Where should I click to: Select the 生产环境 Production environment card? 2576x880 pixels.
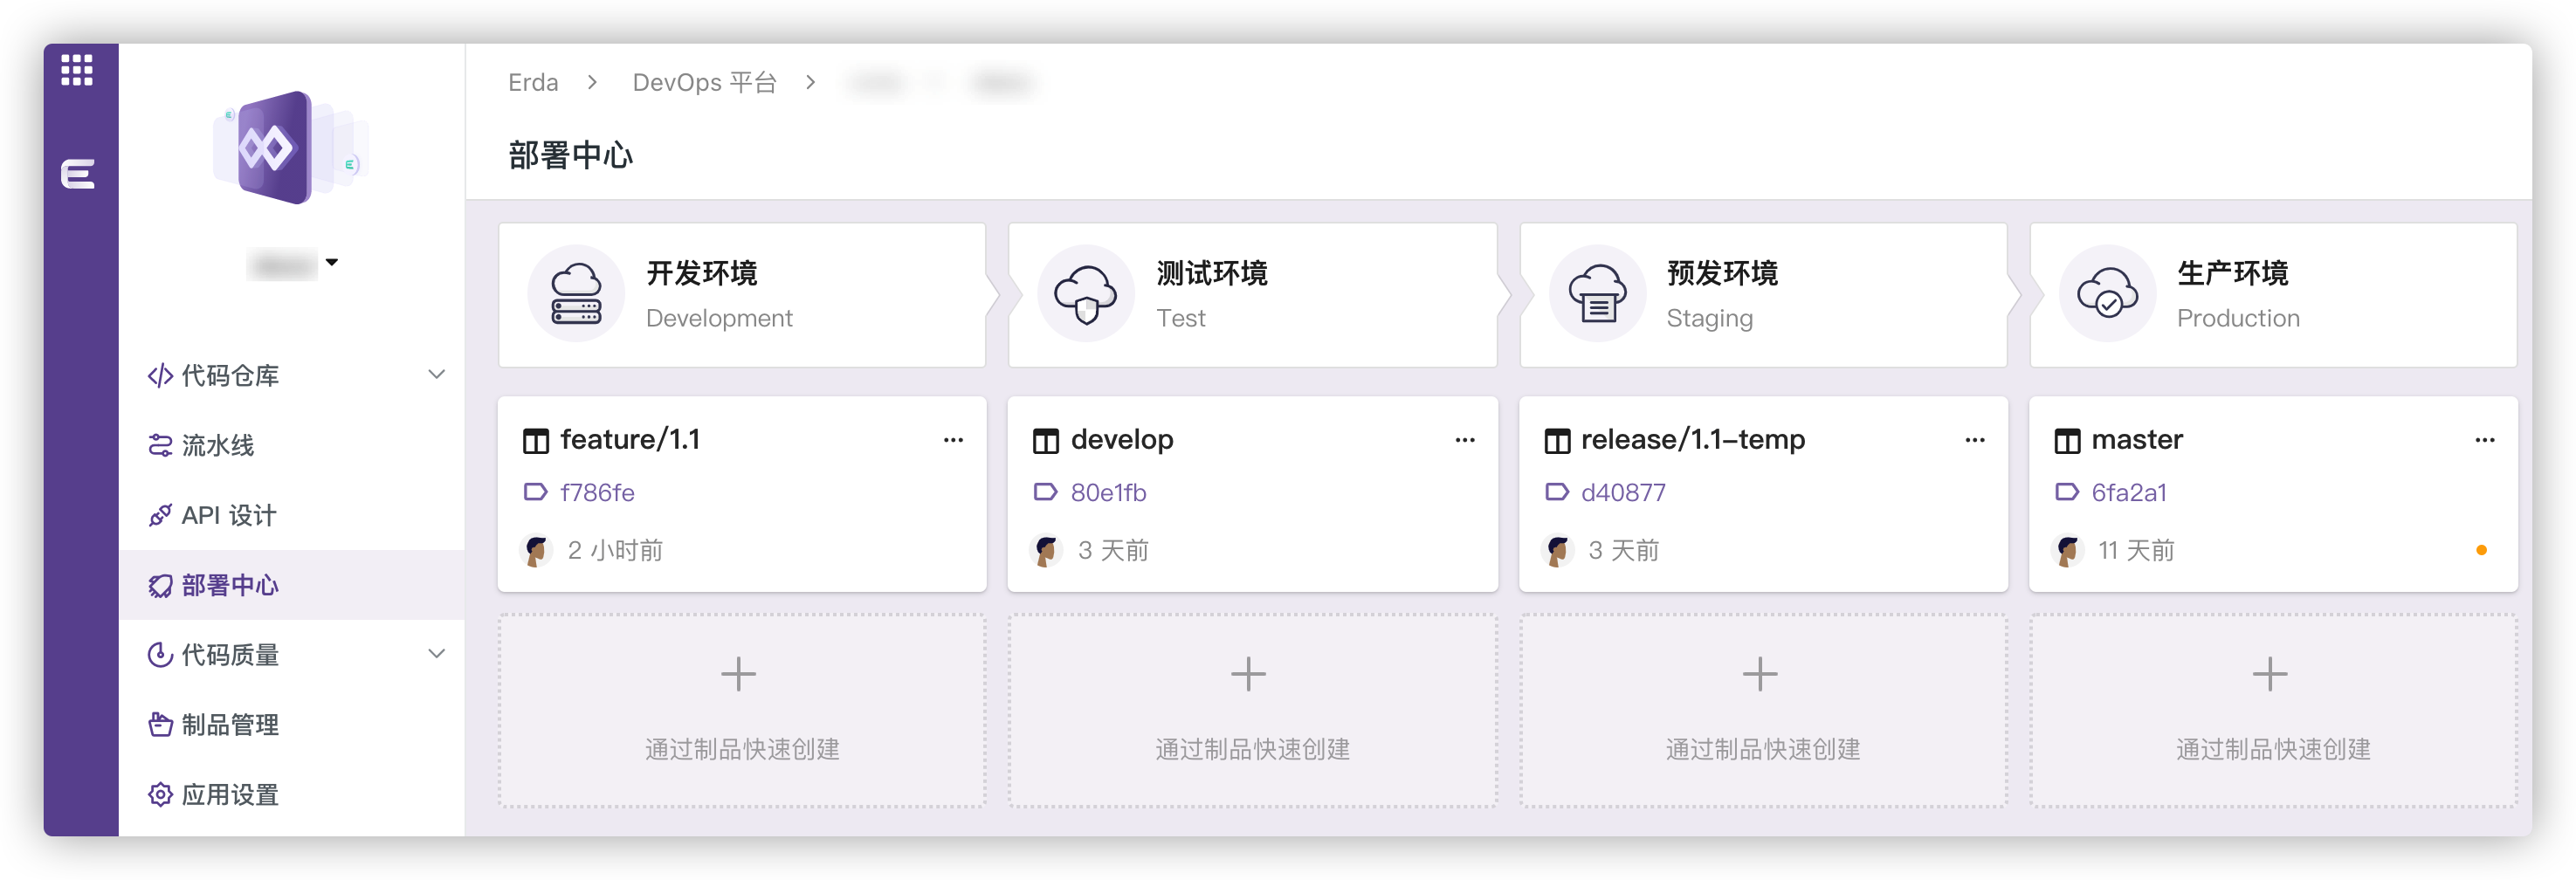[2275, 294]
